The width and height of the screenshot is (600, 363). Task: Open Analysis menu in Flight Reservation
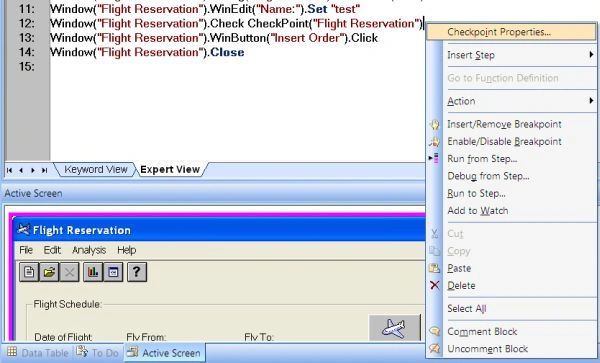89,250
